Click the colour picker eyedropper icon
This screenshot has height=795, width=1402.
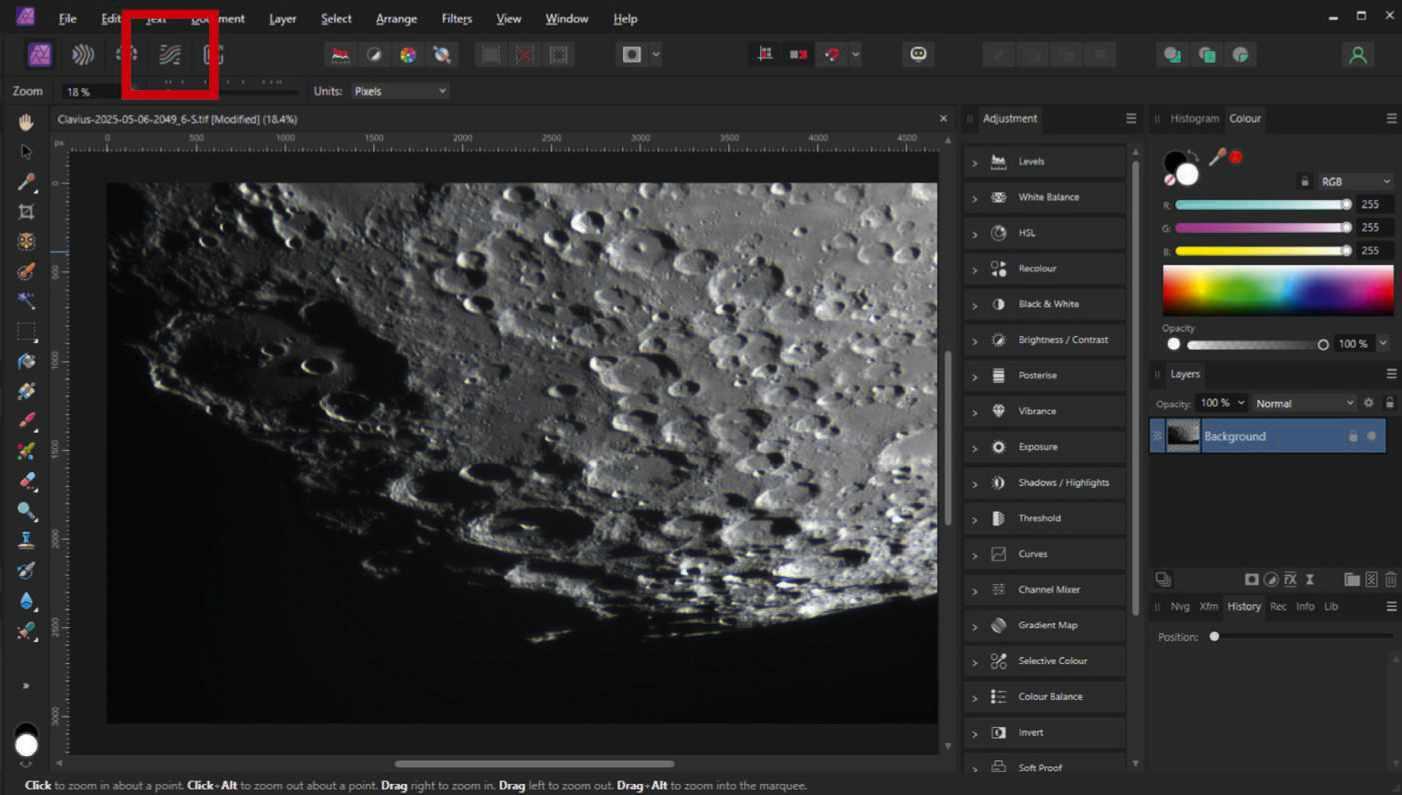(1217, 157)
